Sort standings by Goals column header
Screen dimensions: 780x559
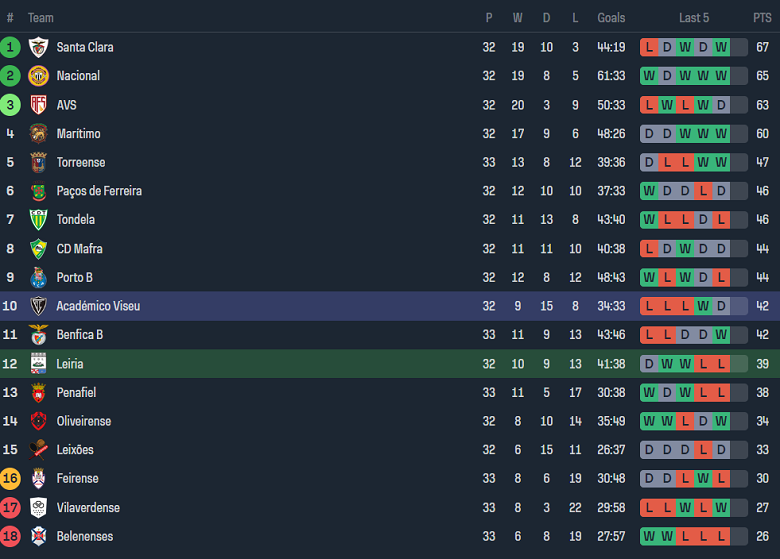(611, 18)
